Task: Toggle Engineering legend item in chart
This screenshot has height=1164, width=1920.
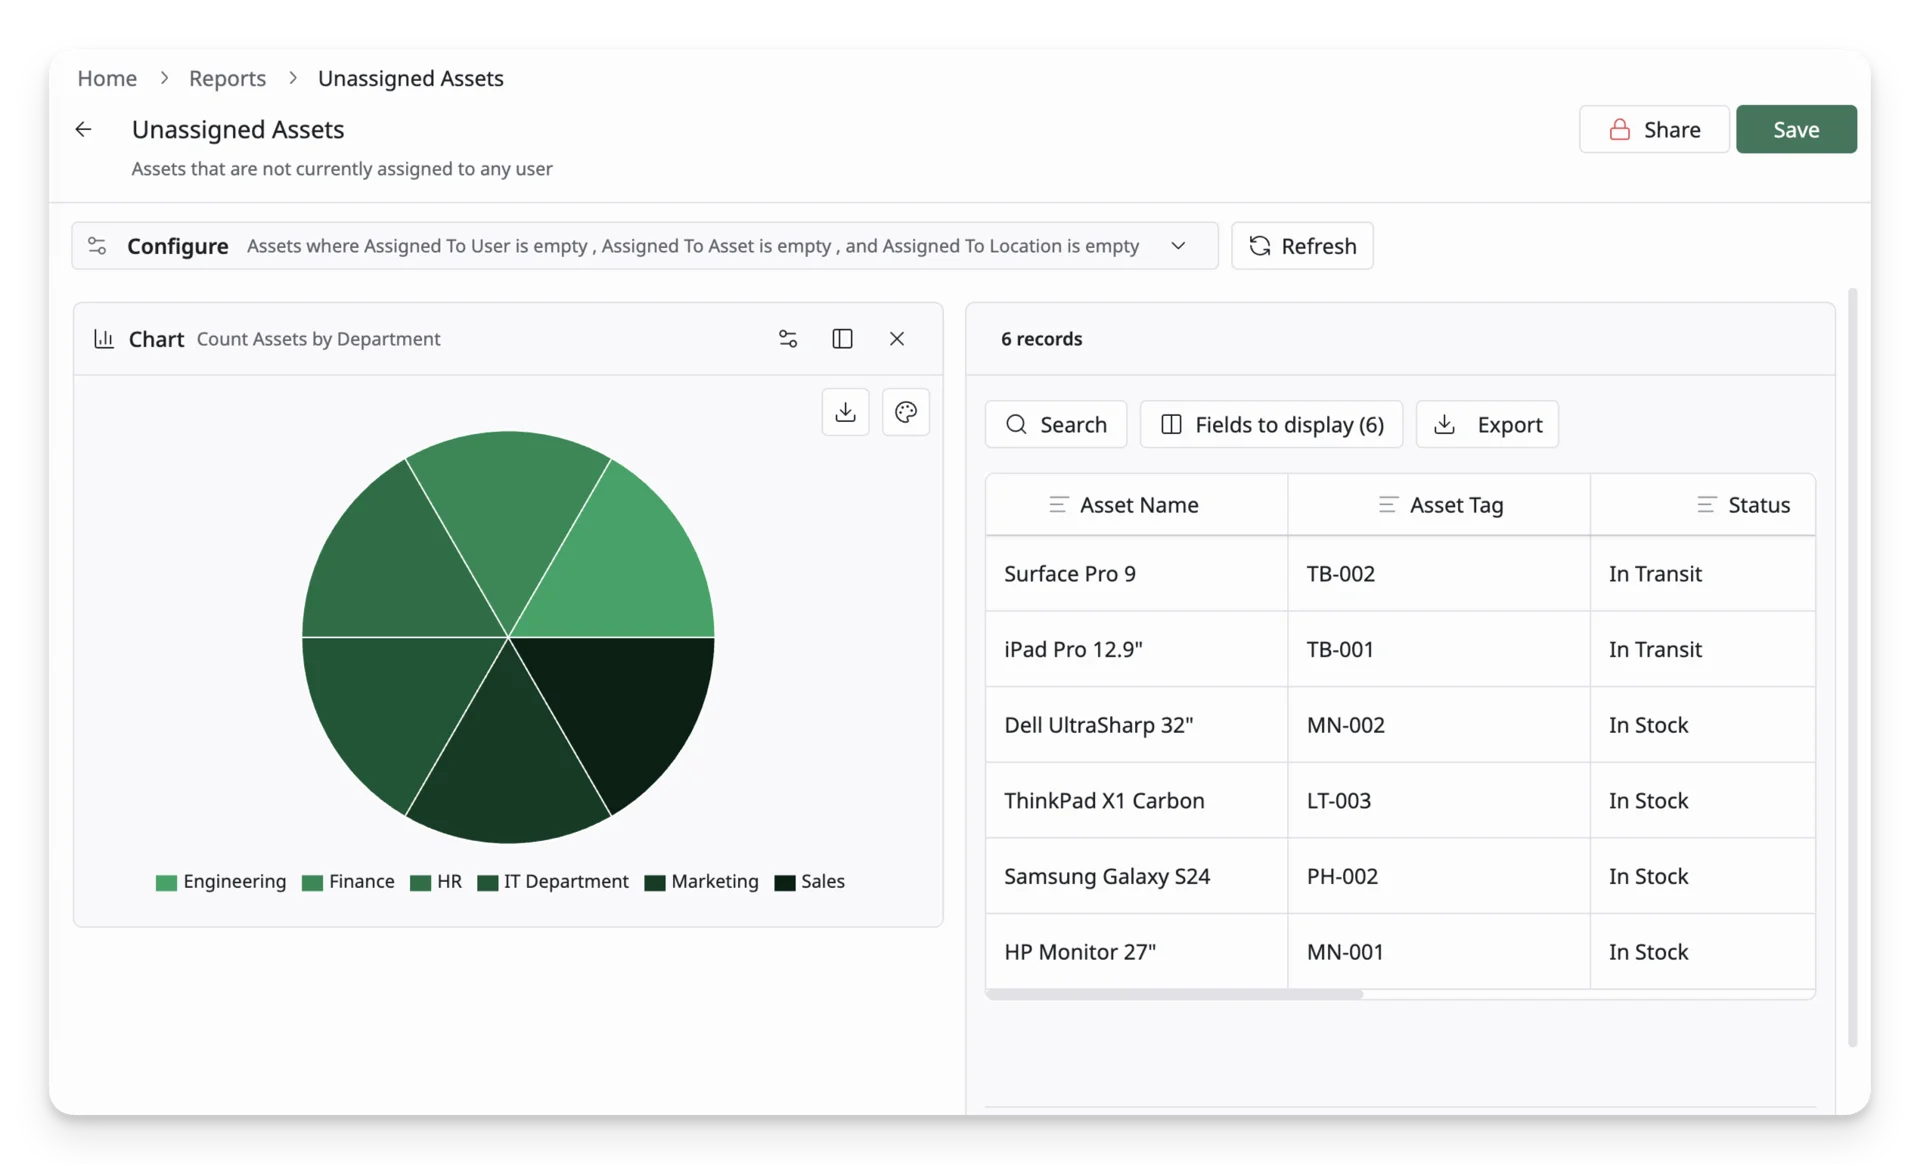Action: (221, 882)
